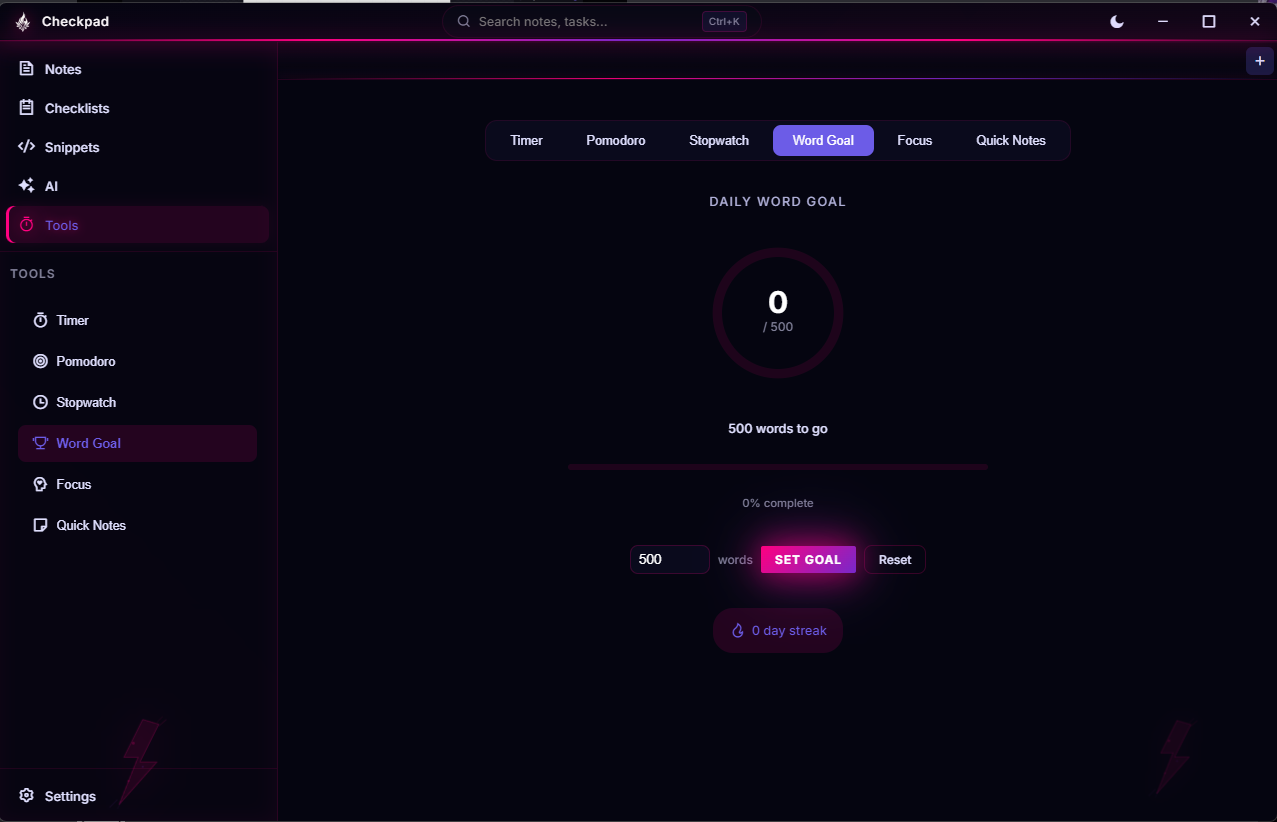Switch to the Timer tab
This screenshot has height=822, width=1277.
(526, 140)
